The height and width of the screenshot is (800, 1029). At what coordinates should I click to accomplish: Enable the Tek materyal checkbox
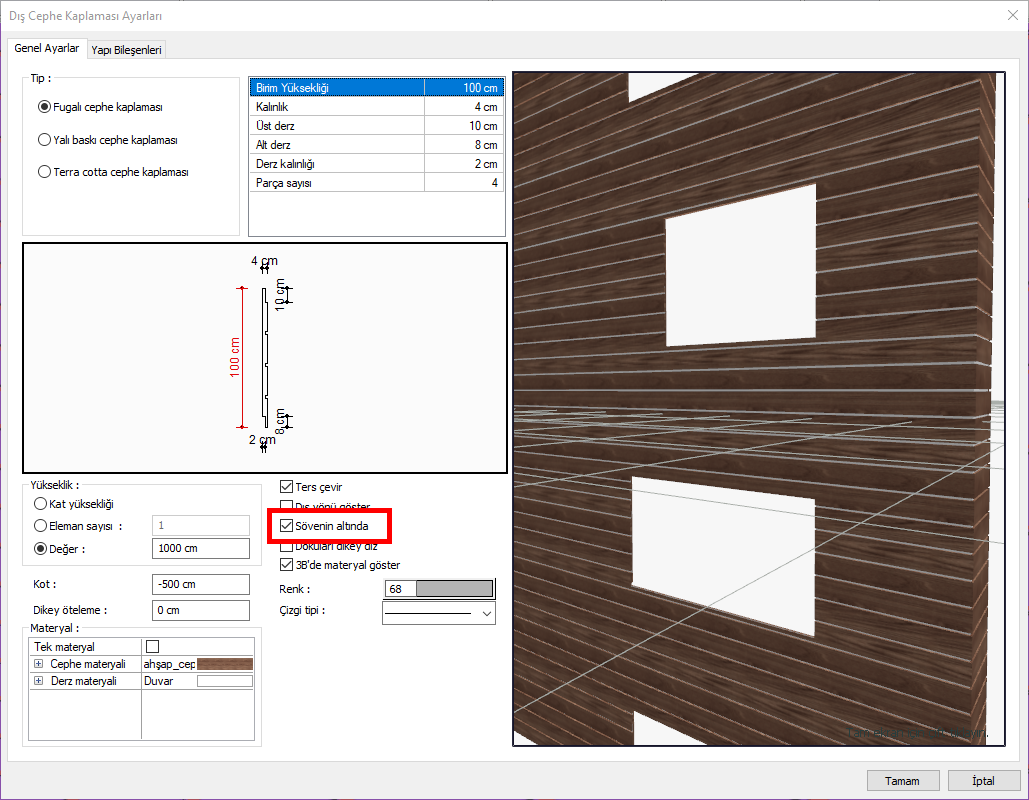click(152, 647)
